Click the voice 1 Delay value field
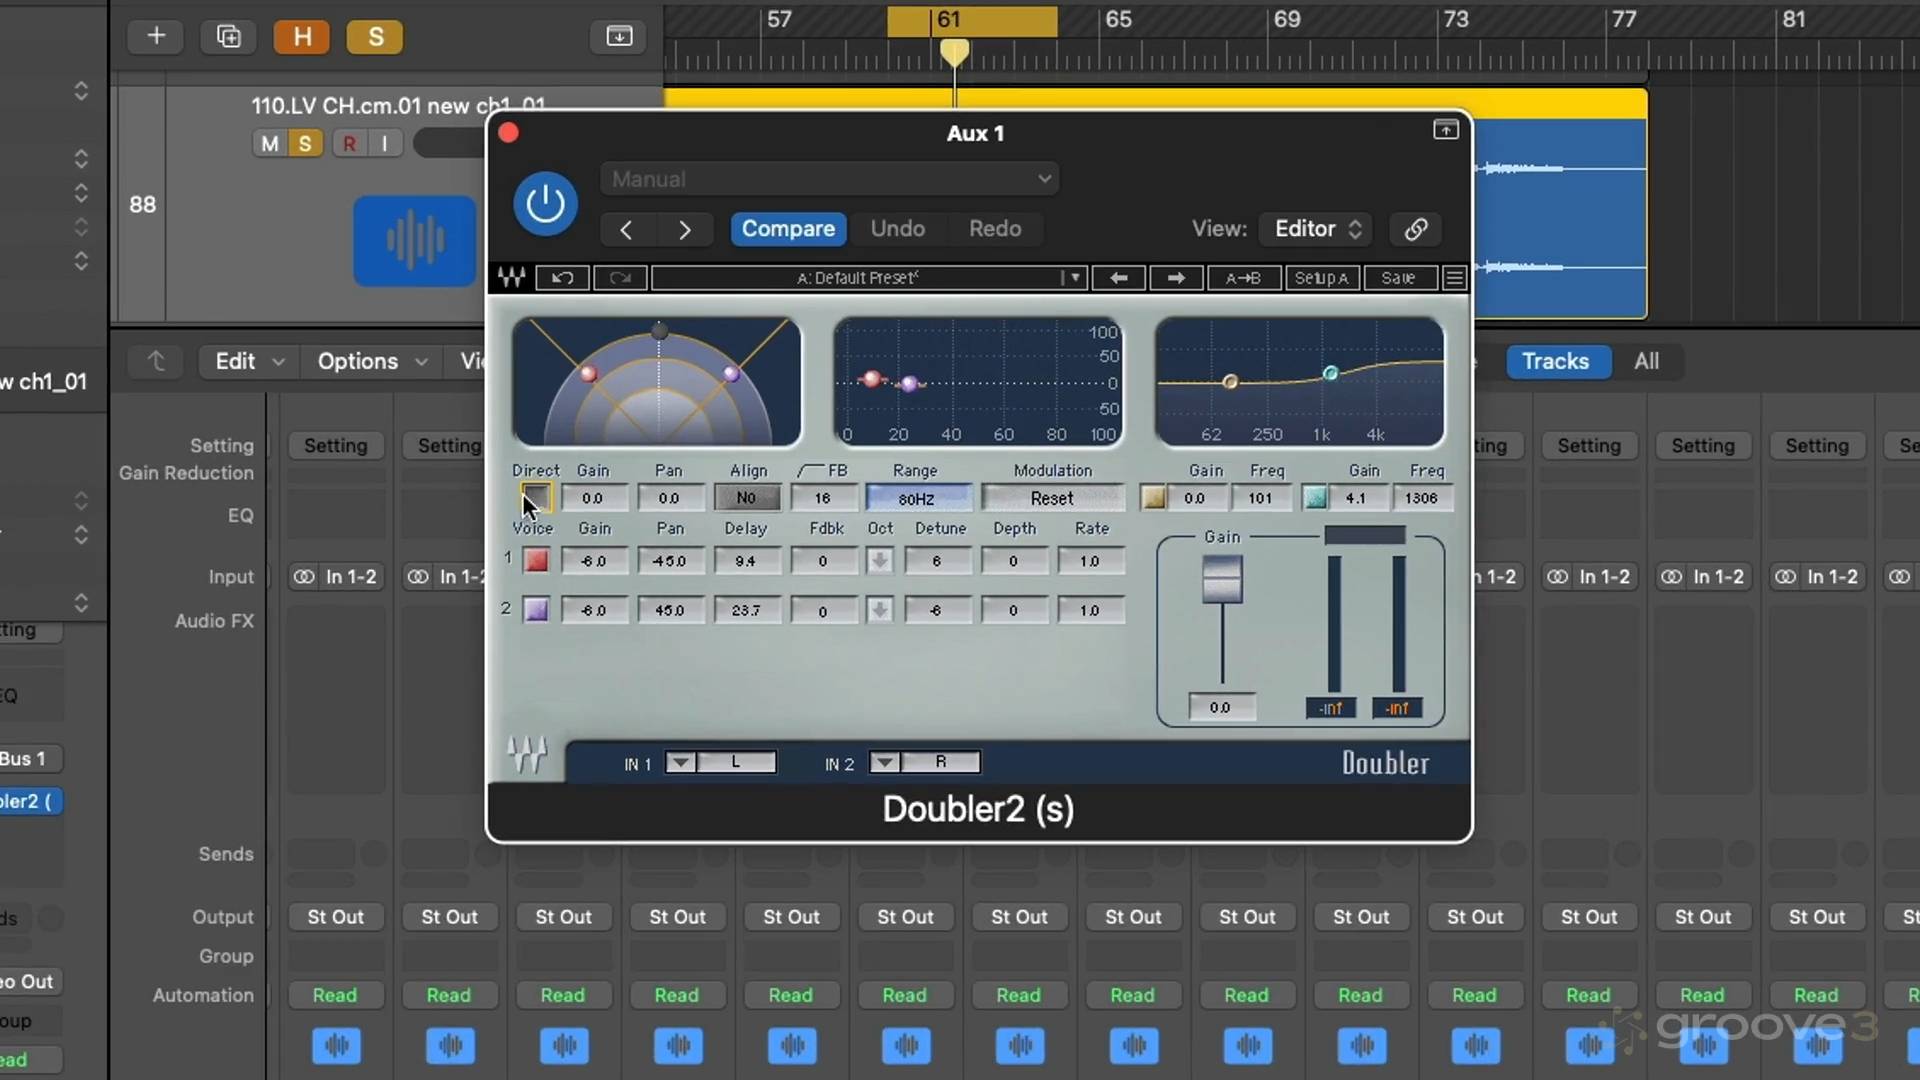The image size is (1920, 1080). 746,561
